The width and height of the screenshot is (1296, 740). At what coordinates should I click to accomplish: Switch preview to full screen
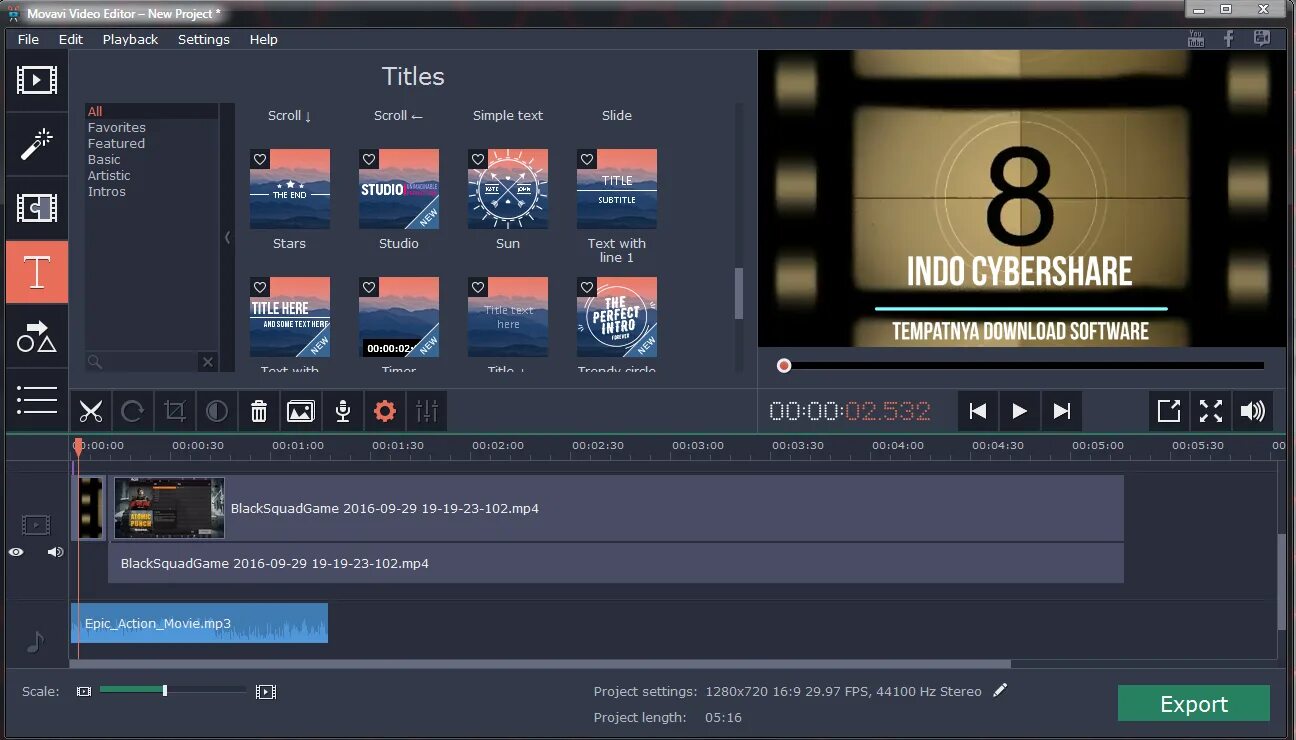click(1211, 411)
